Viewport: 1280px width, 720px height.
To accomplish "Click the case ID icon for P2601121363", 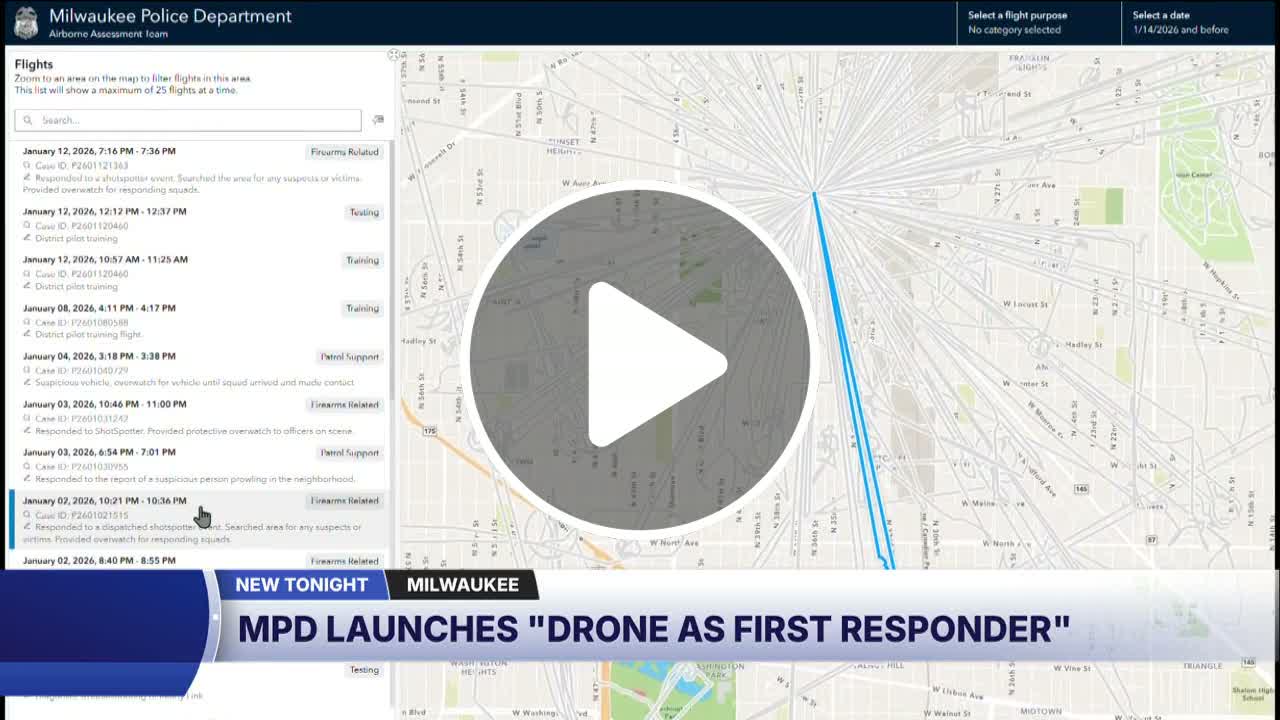I will 27,166.
